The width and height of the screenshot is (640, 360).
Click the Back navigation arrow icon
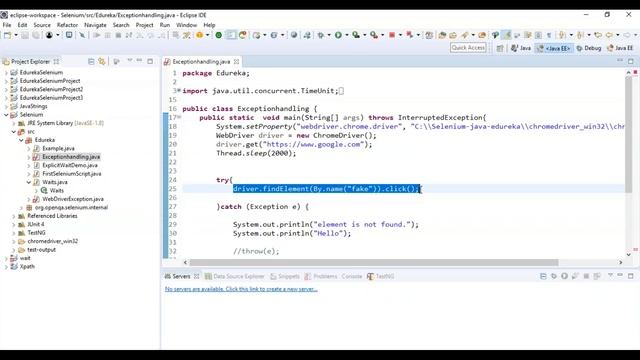(609, 35)
